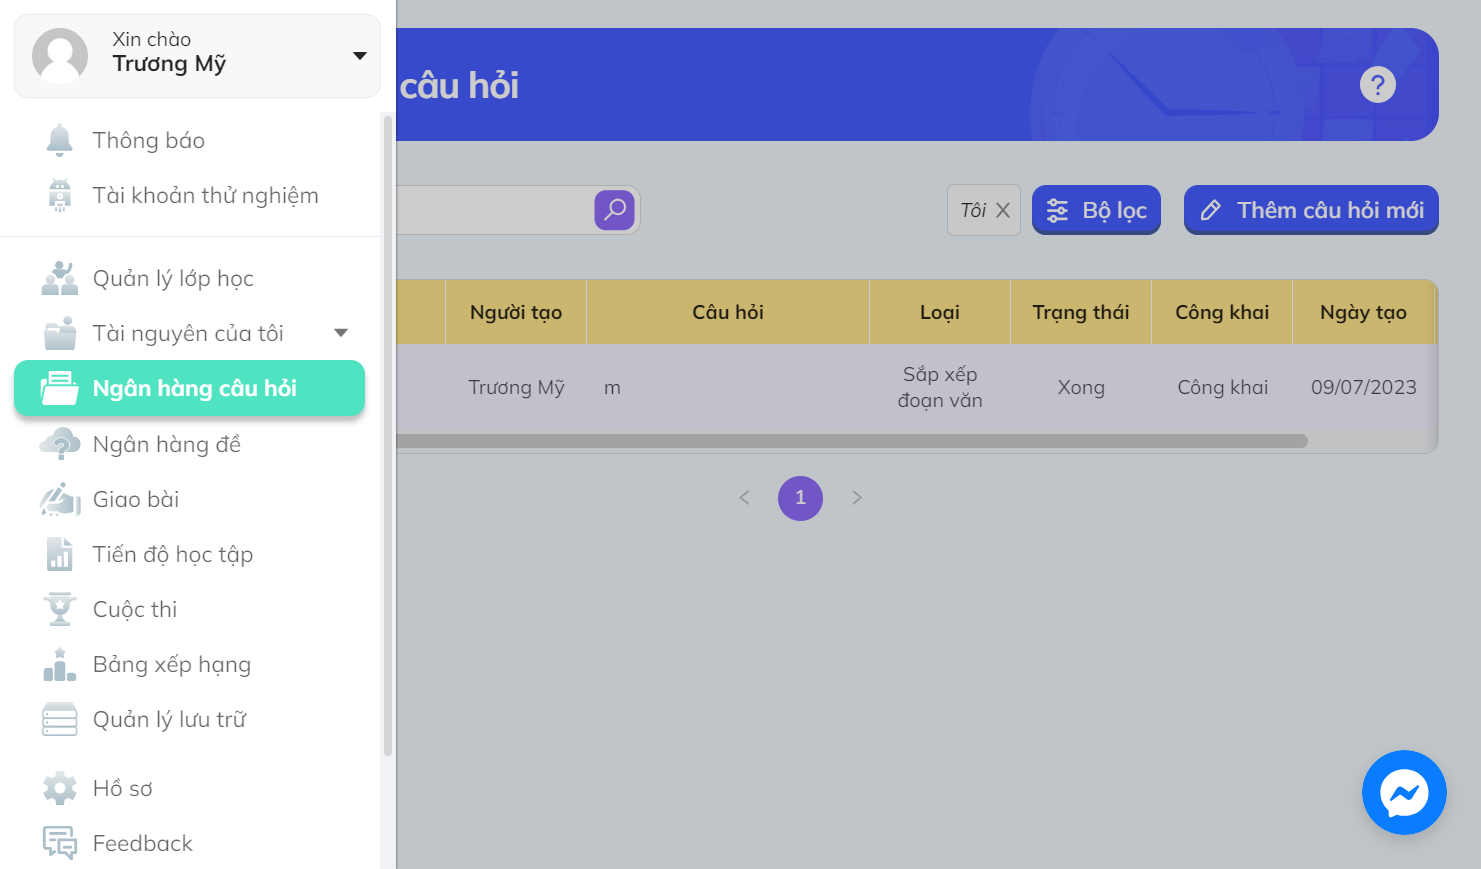Image resolution: width=1481 pixels, height=869 pixels.
Task: Click Thêm câu hỏi mới button
Action: click(1311, 210)
